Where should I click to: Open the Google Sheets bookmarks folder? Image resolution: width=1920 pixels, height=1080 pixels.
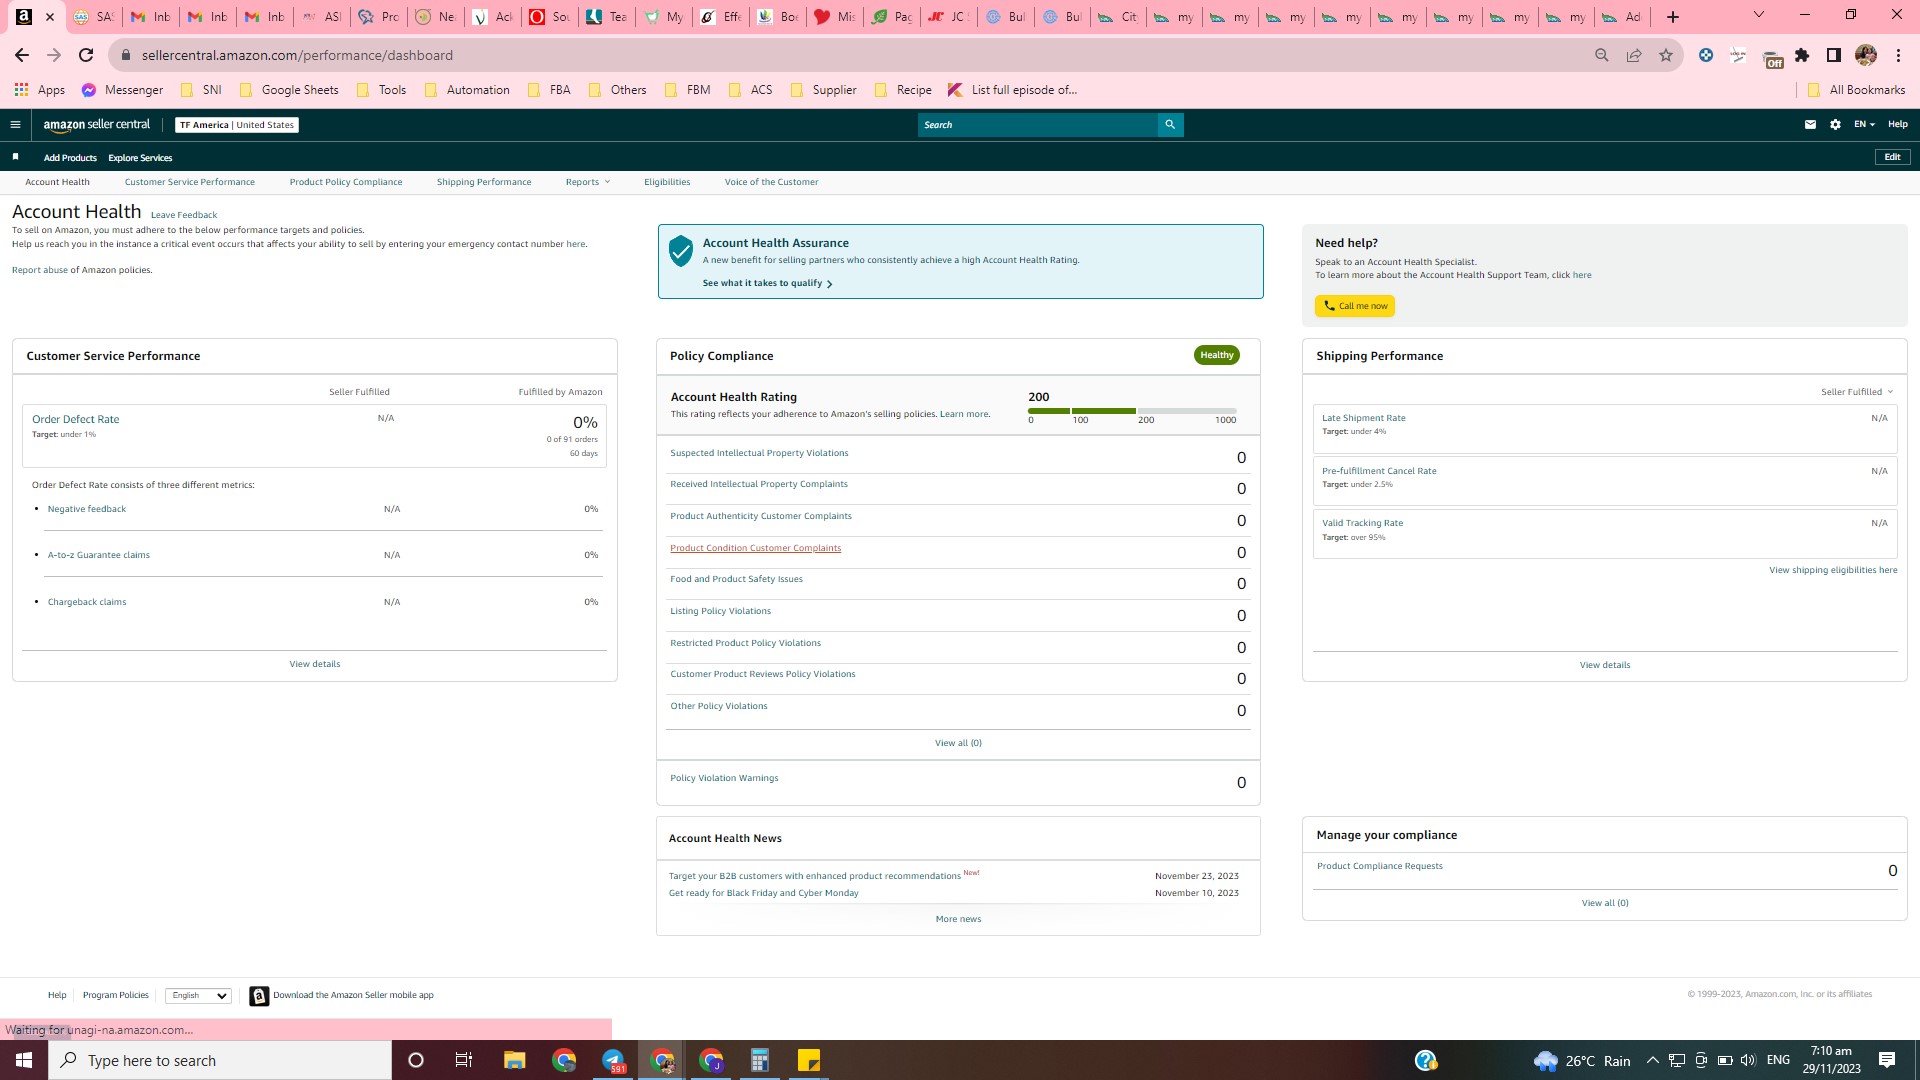point(289,90)
